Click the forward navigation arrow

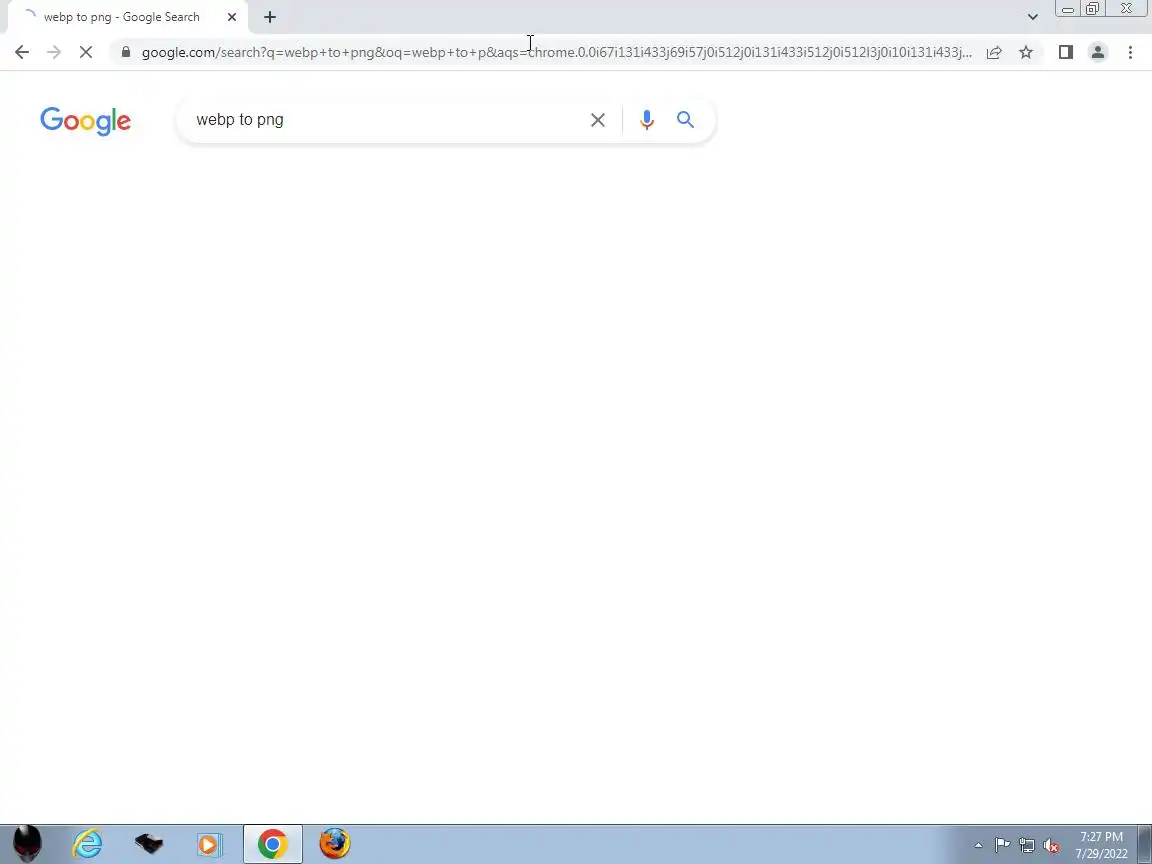(54, 52)
